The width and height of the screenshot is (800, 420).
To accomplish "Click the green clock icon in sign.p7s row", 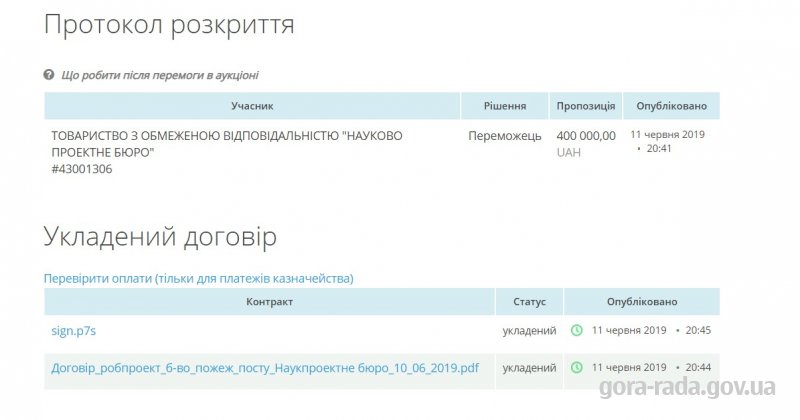I will [x=577, y=330].
